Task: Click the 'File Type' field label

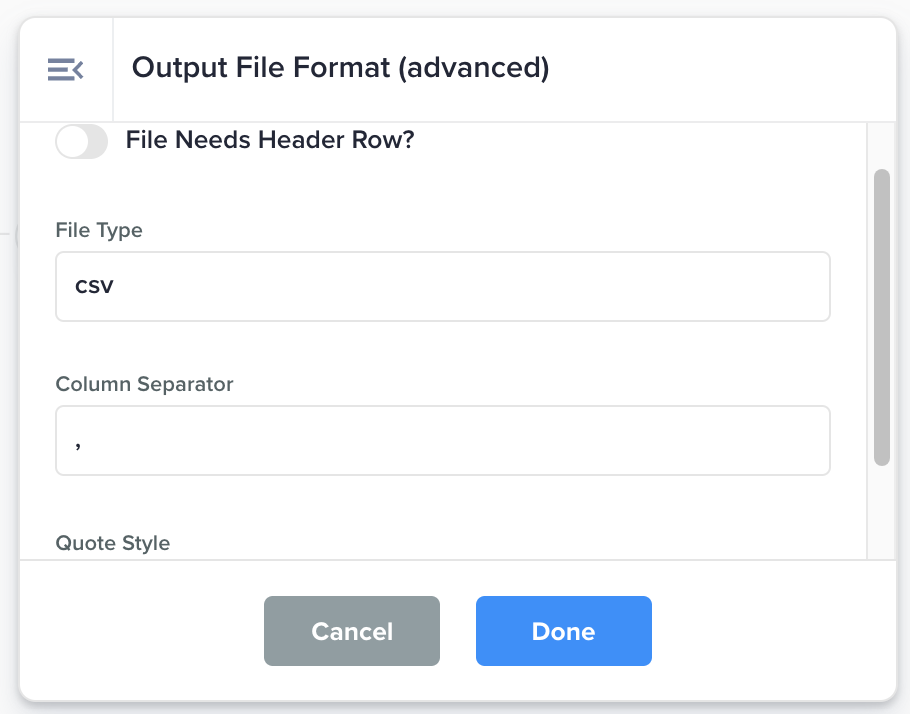Action: 99,230
